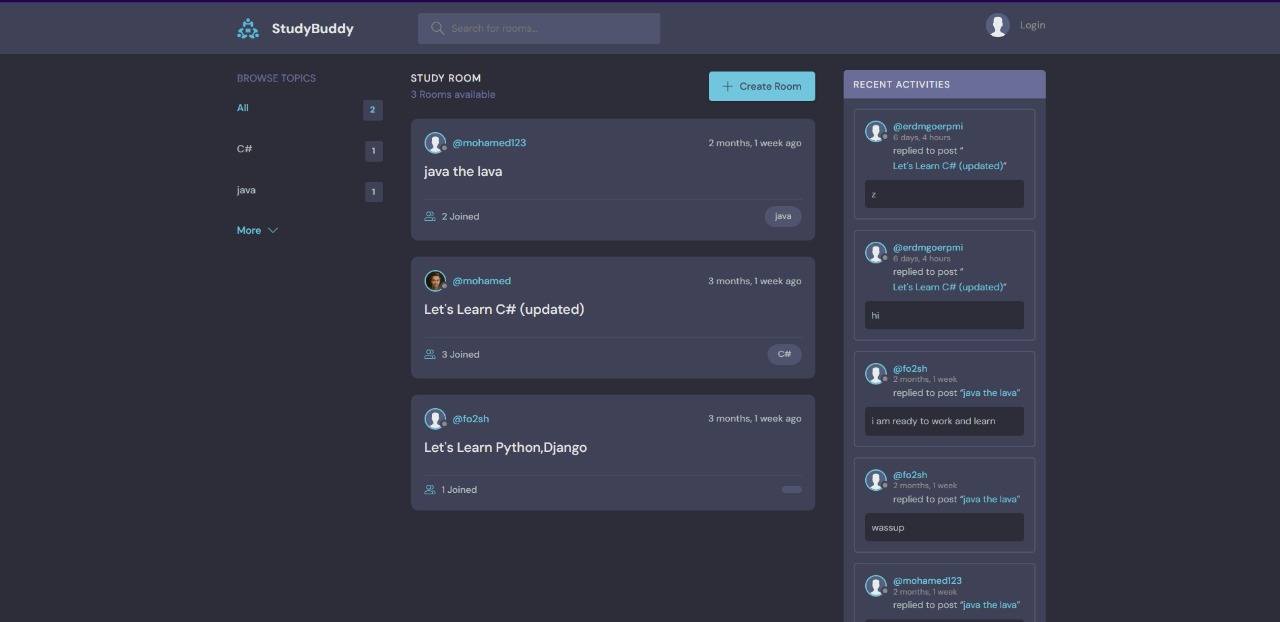Screen dimensions: 1280x622
Task: Open the "java the lava" room title
Action: tap(463, 171)
